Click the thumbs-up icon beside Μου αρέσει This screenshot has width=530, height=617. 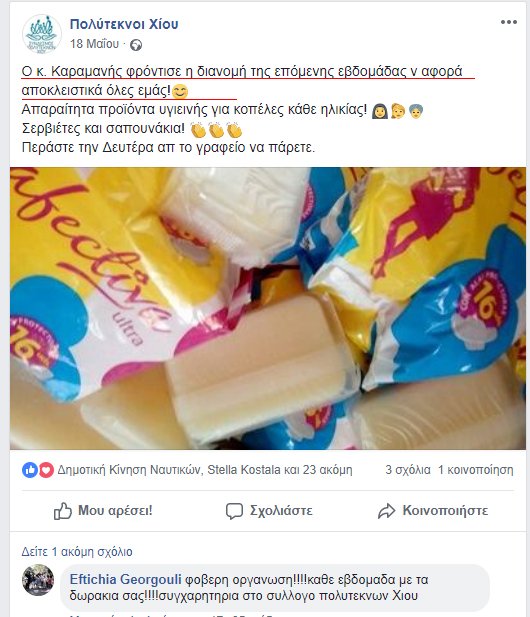click(63, 511)
